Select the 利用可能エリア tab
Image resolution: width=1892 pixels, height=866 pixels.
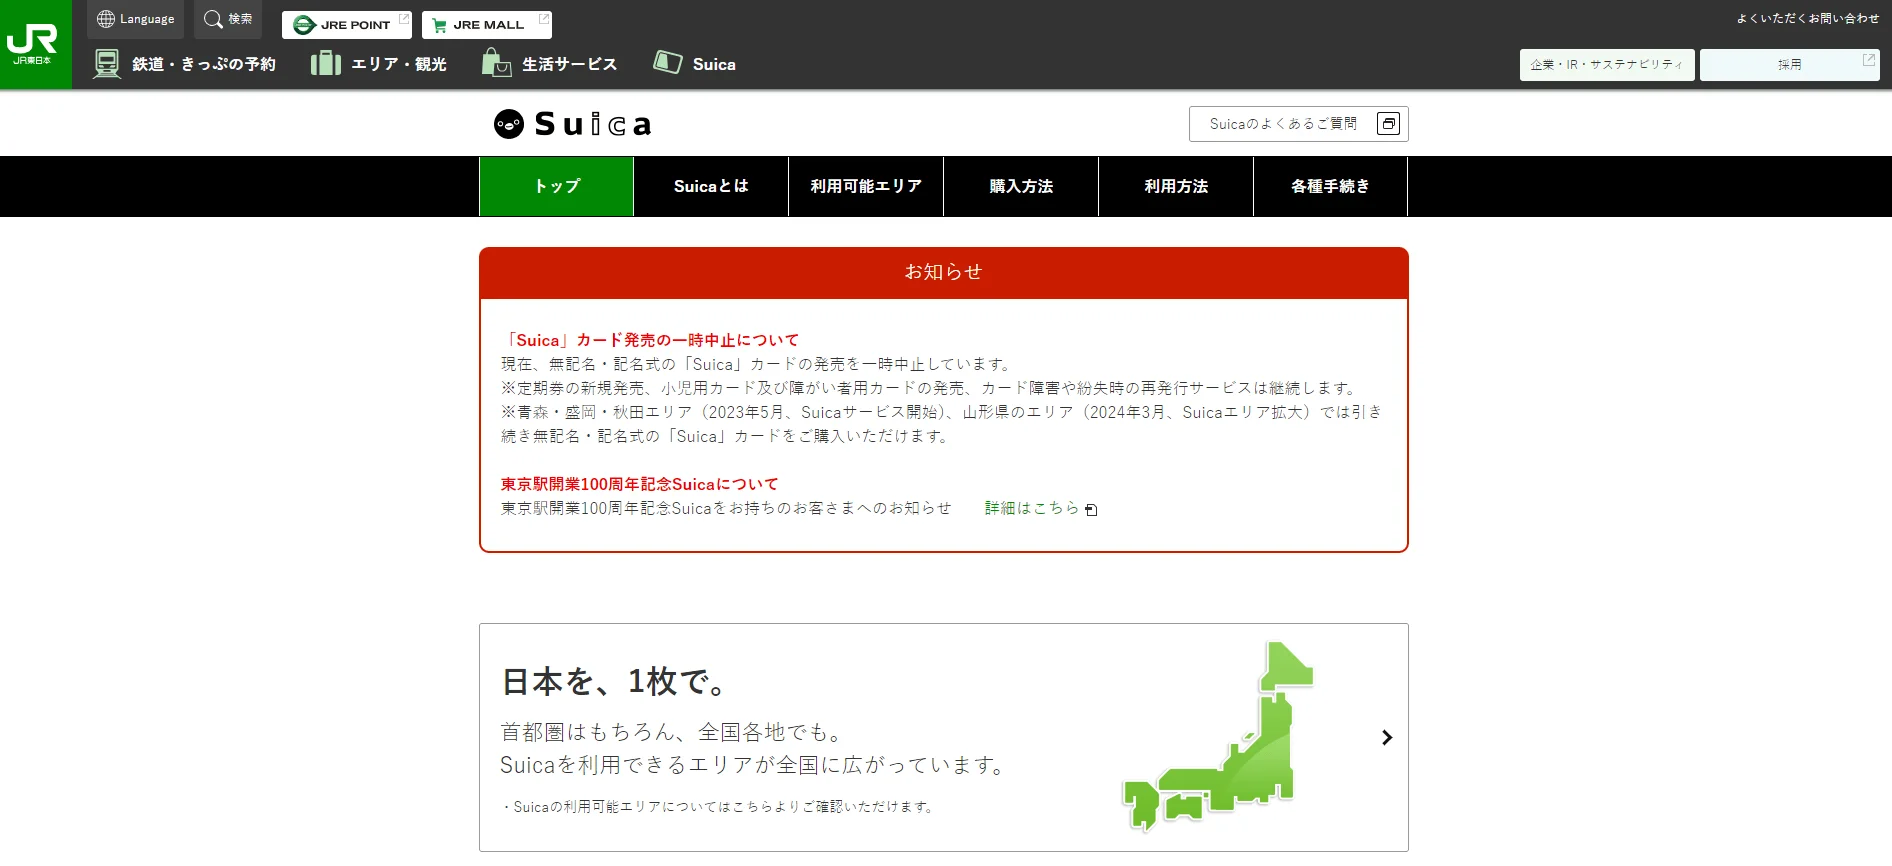pos(866,186)
